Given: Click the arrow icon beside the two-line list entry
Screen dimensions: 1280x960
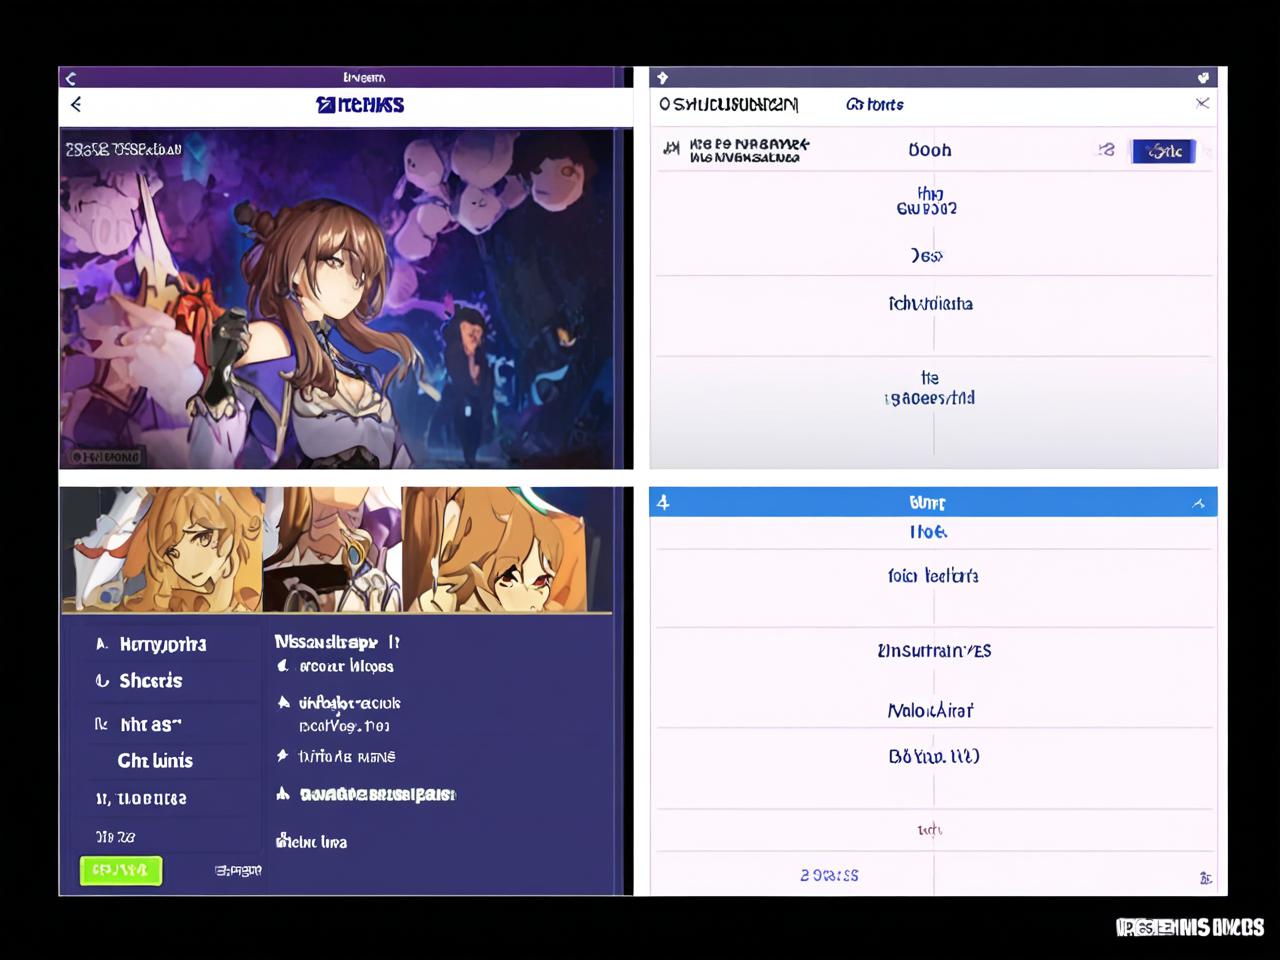Looking at the screenshot, I should [x=284, y=703].
